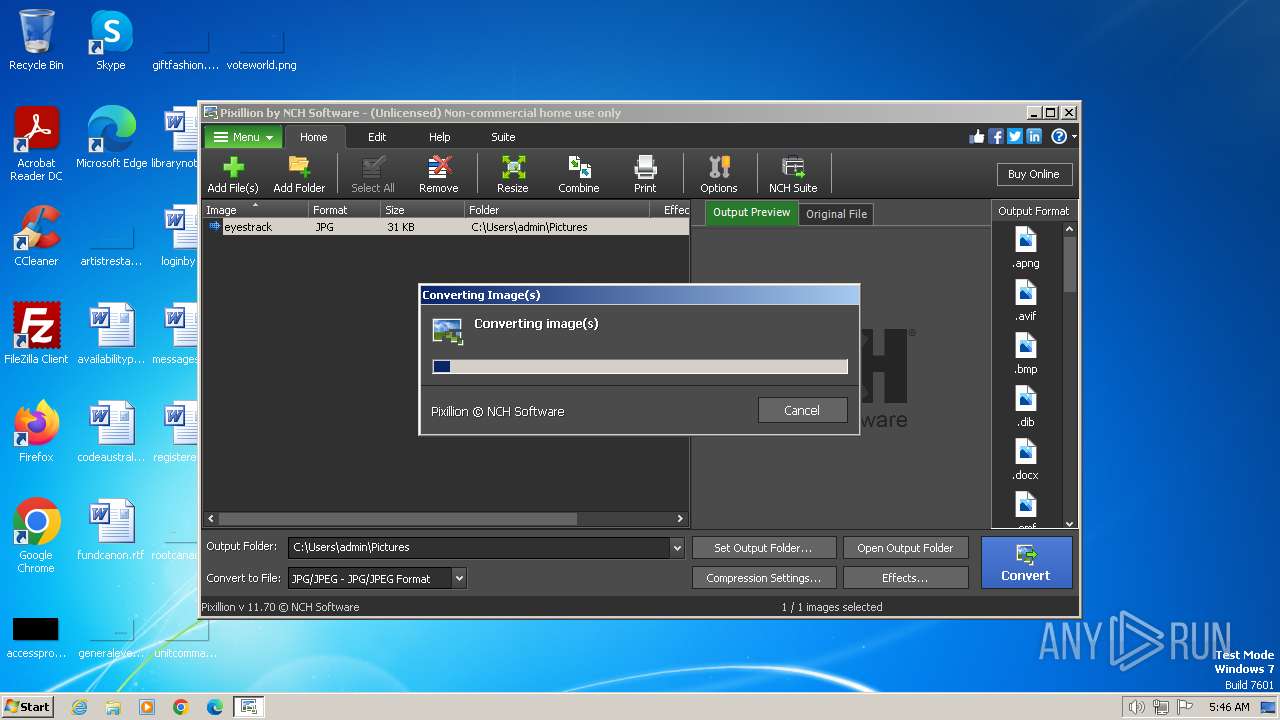Screen dimensions: 1280x720
Task: Click the taskbar volume icon
Action: [x=1136, y=707]
